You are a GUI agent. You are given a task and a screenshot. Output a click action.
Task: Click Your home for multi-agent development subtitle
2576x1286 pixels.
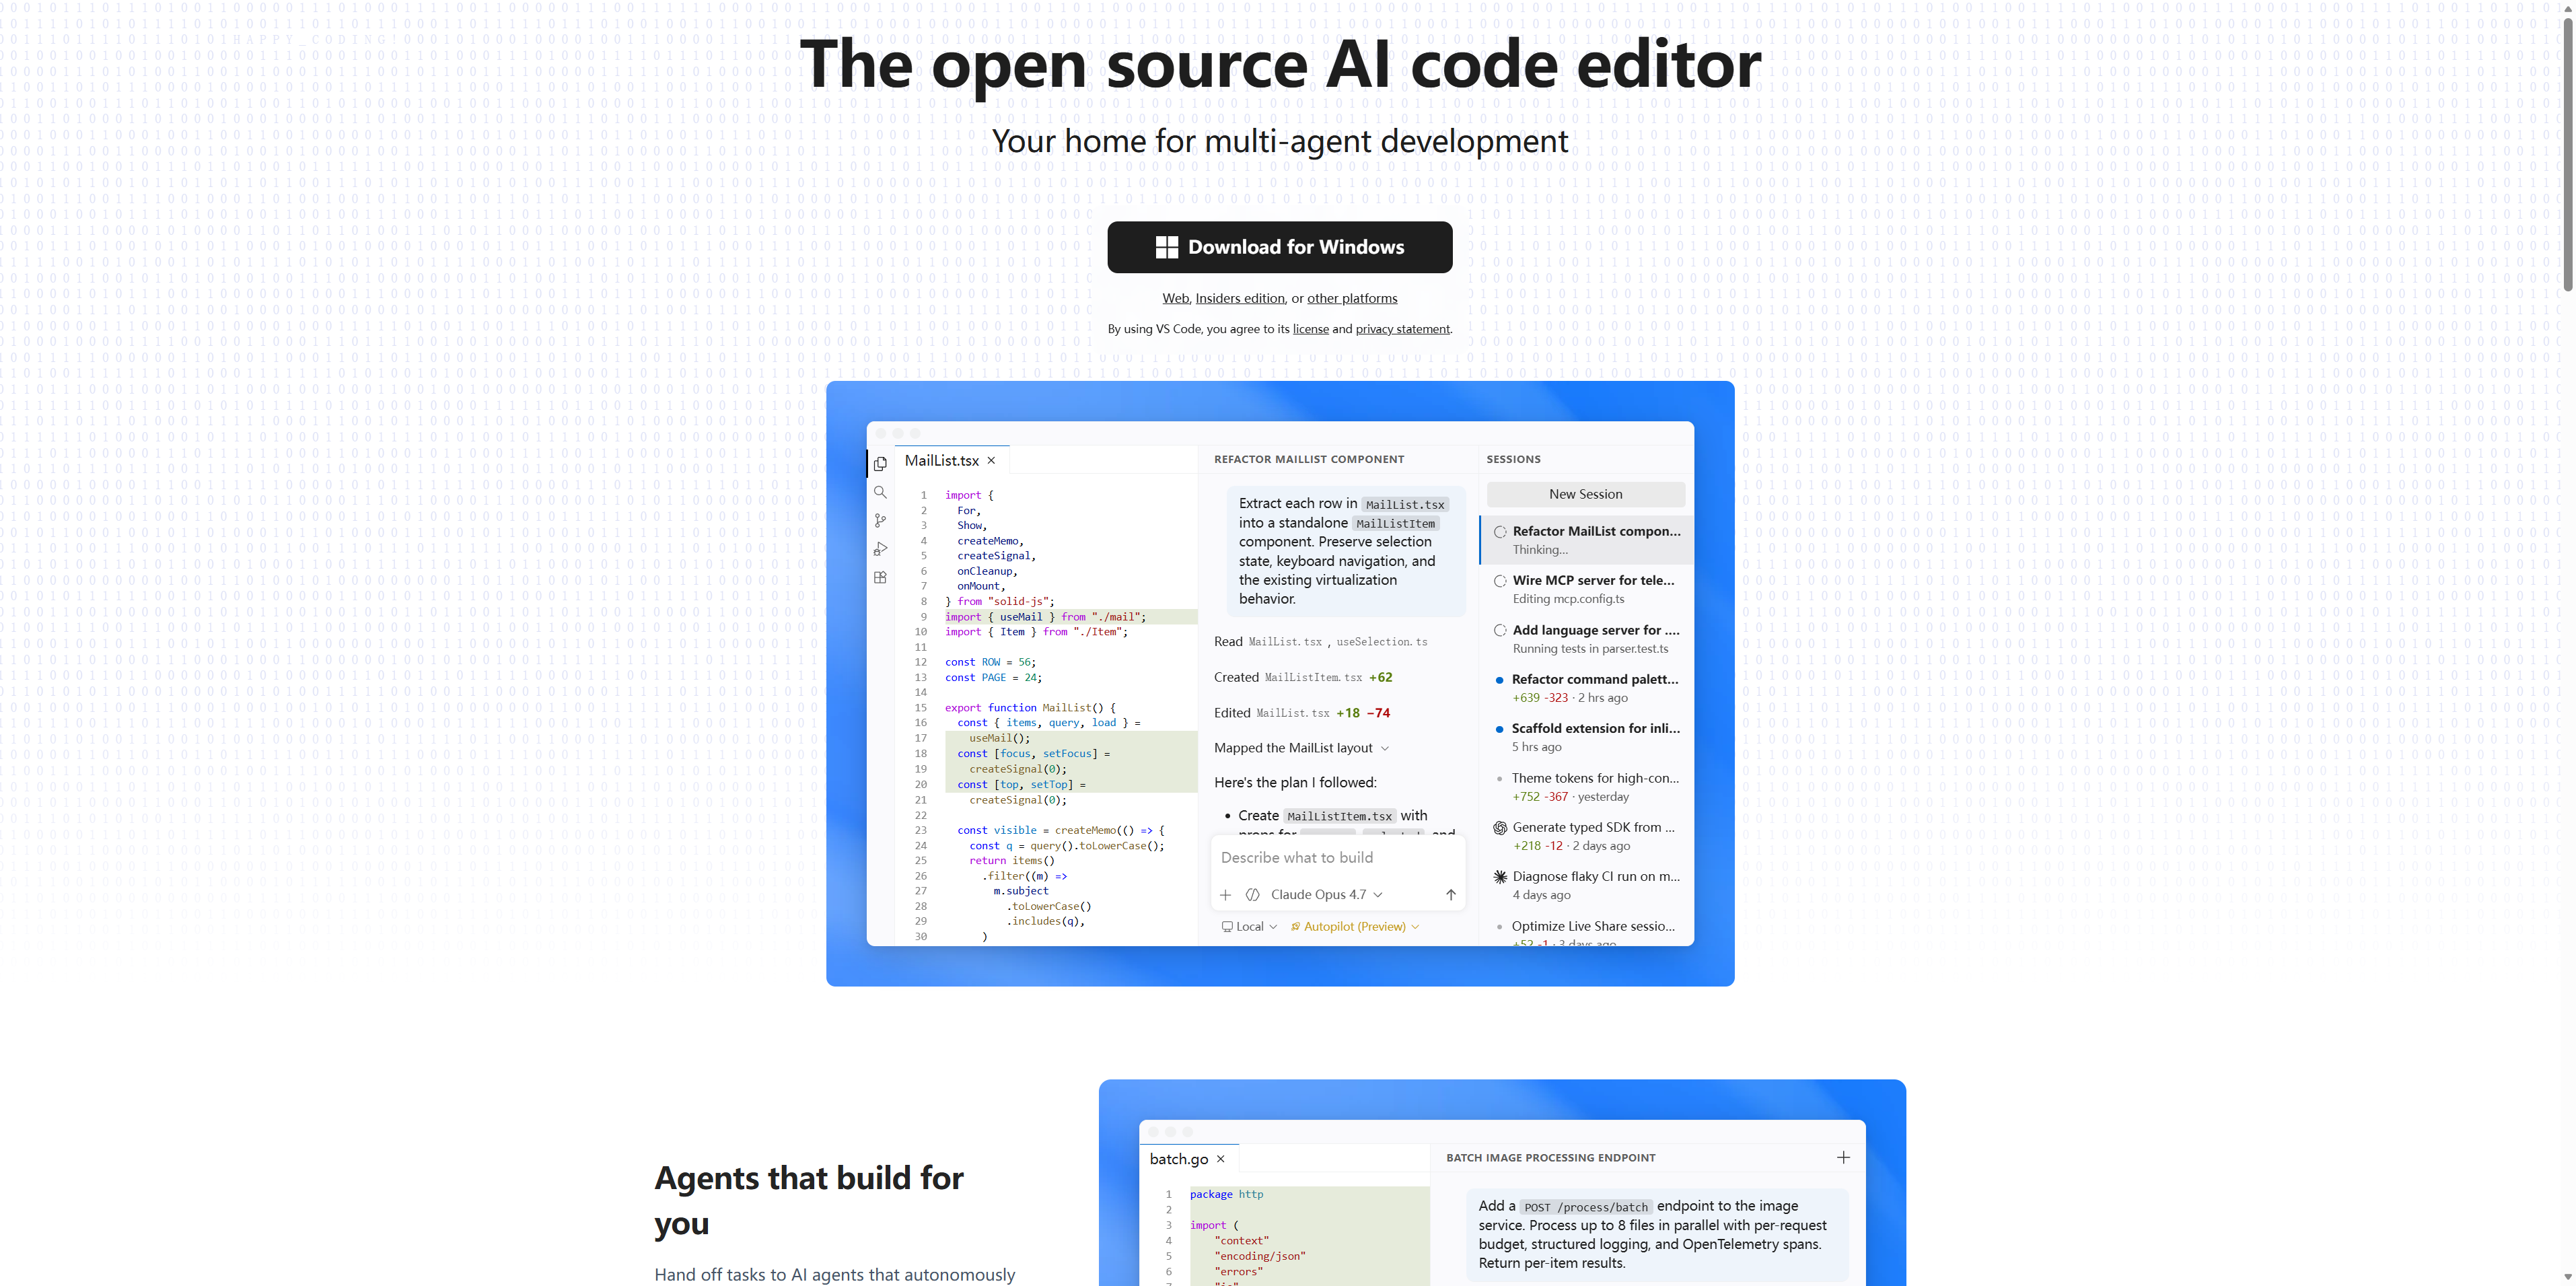pos(1279,141)
